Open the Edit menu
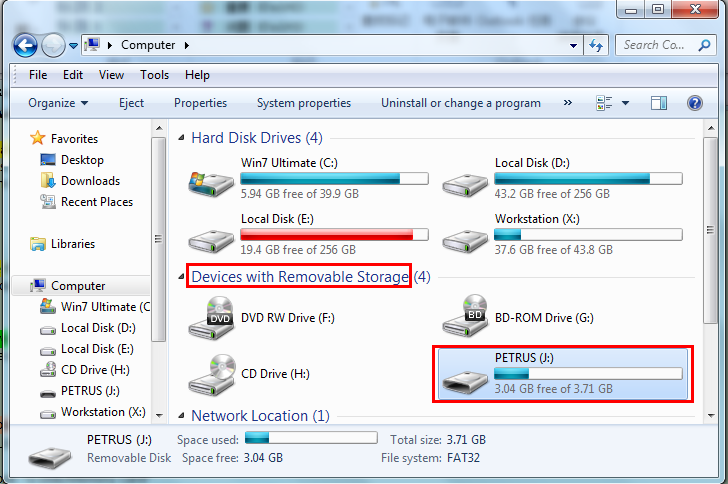 73,75
